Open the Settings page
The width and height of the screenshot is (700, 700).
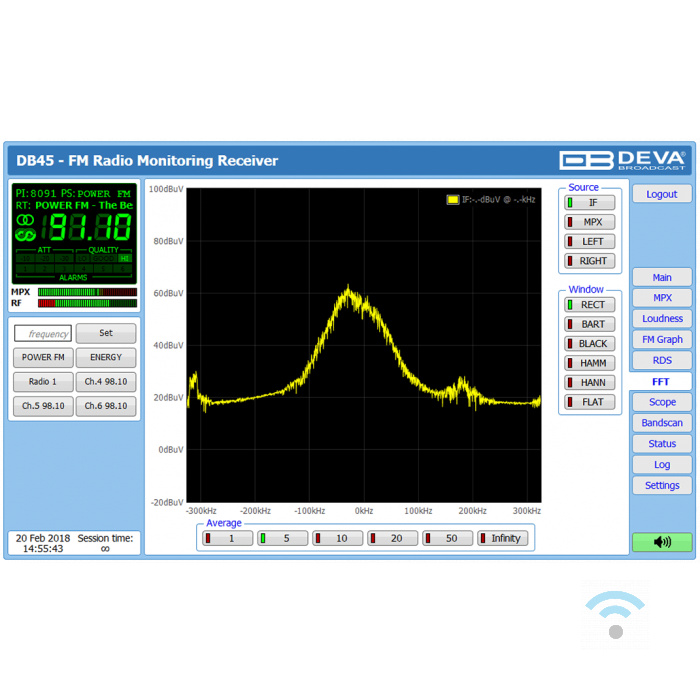click(x=661, y=486)
